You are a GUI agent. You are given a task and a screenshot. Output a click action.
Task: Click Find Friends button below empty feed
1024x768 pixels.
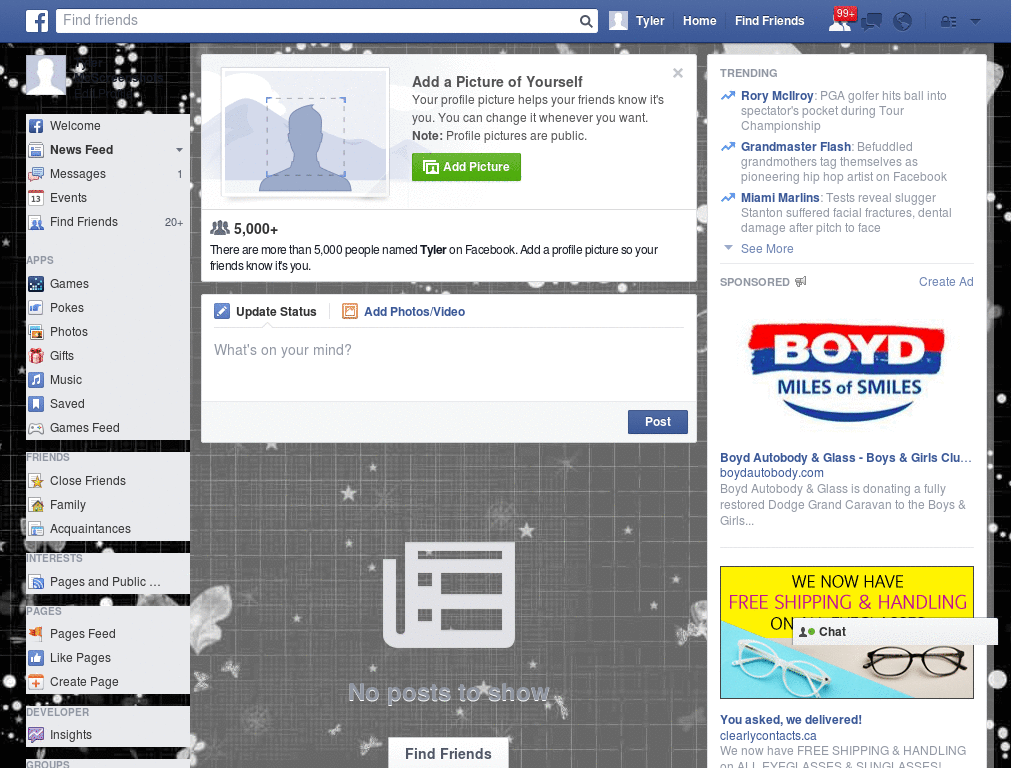click(x=448, y=754)
